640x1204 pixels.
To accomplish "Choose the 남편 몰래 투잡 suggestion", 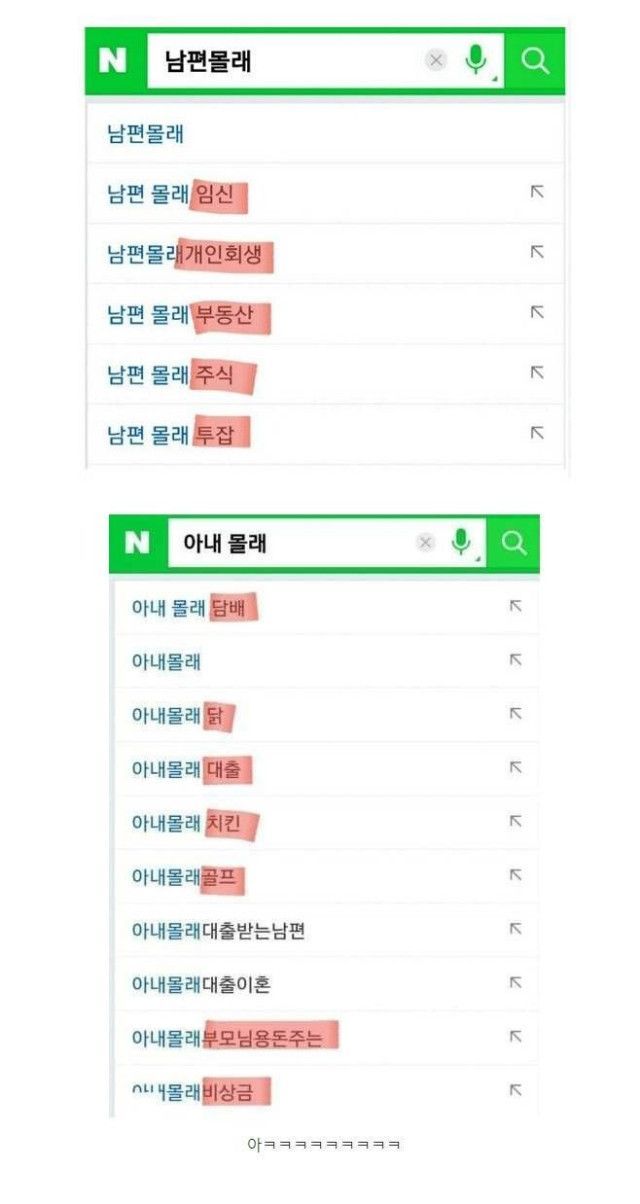I will click(x=177, y=434).
